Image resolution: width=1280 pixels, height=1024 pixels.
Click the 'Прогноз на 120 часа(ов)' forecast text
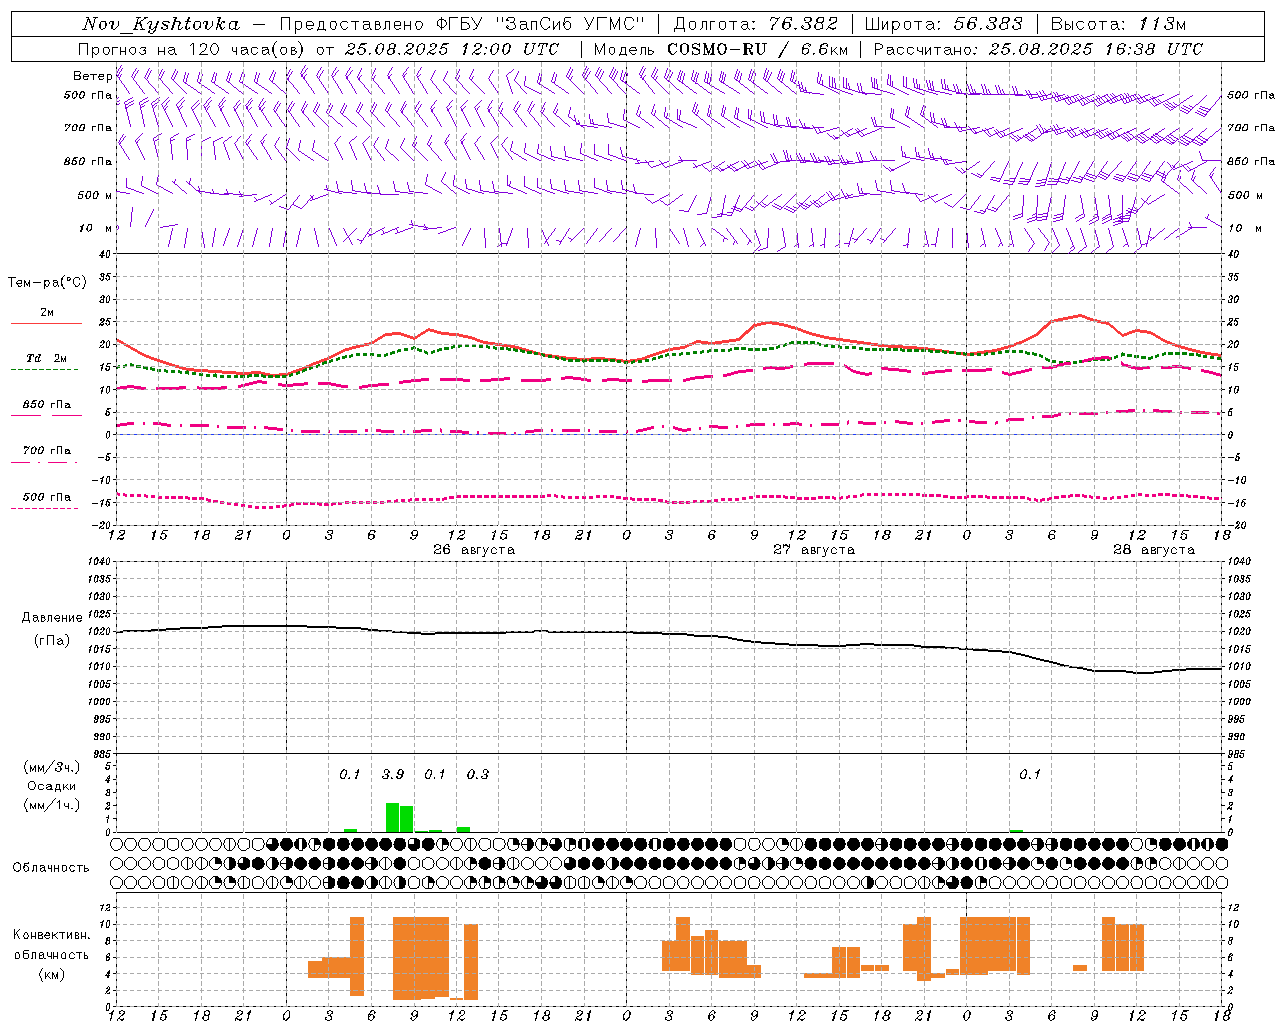[x=192, y=49]
